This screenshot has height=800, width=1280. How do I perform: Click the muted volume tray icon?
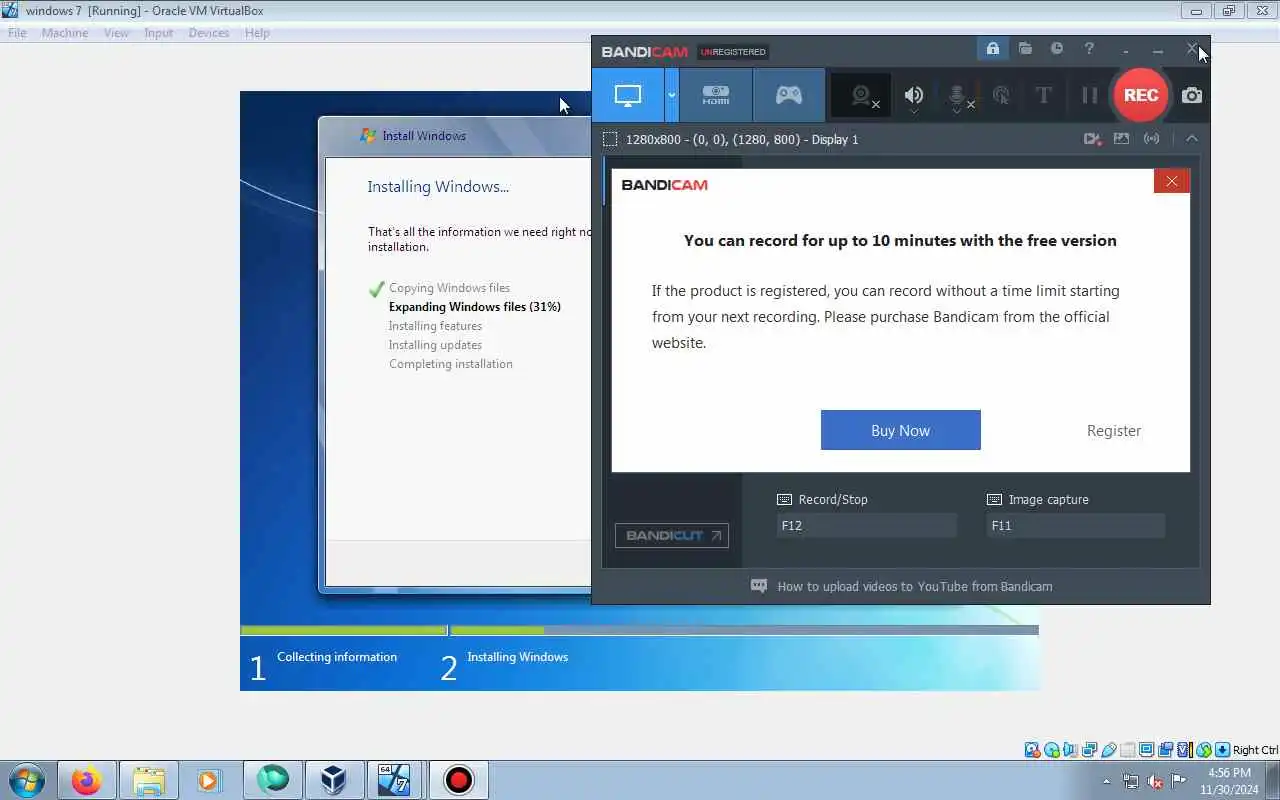click(1154, 781)
